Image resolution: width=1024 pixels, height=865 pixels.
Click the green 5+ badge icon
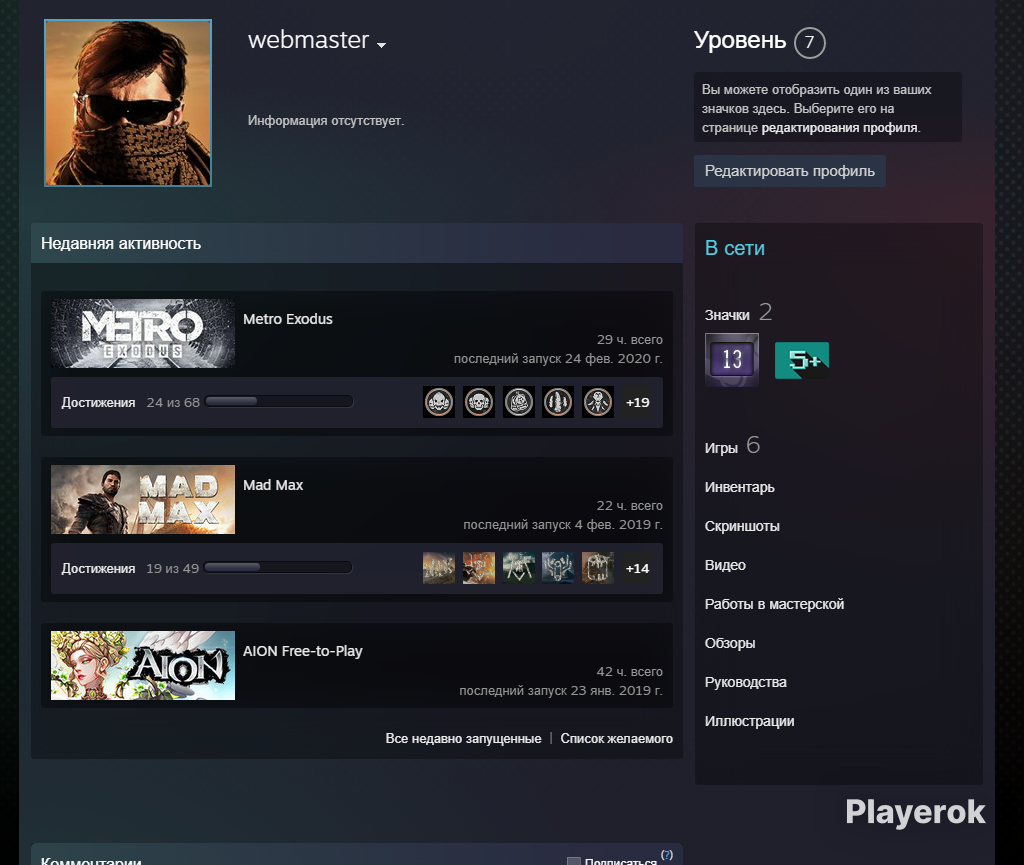tap(802, 360)
